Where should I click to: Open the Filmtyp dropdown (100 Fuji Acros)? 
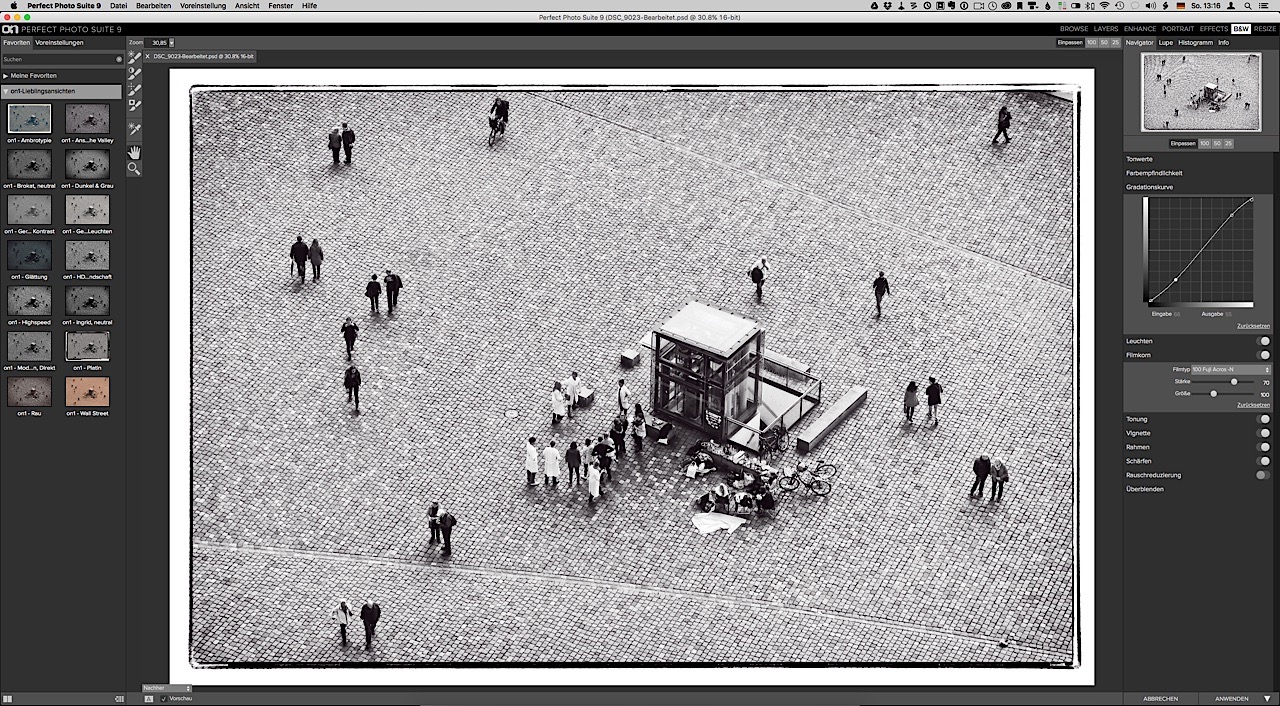point(1230,370)
